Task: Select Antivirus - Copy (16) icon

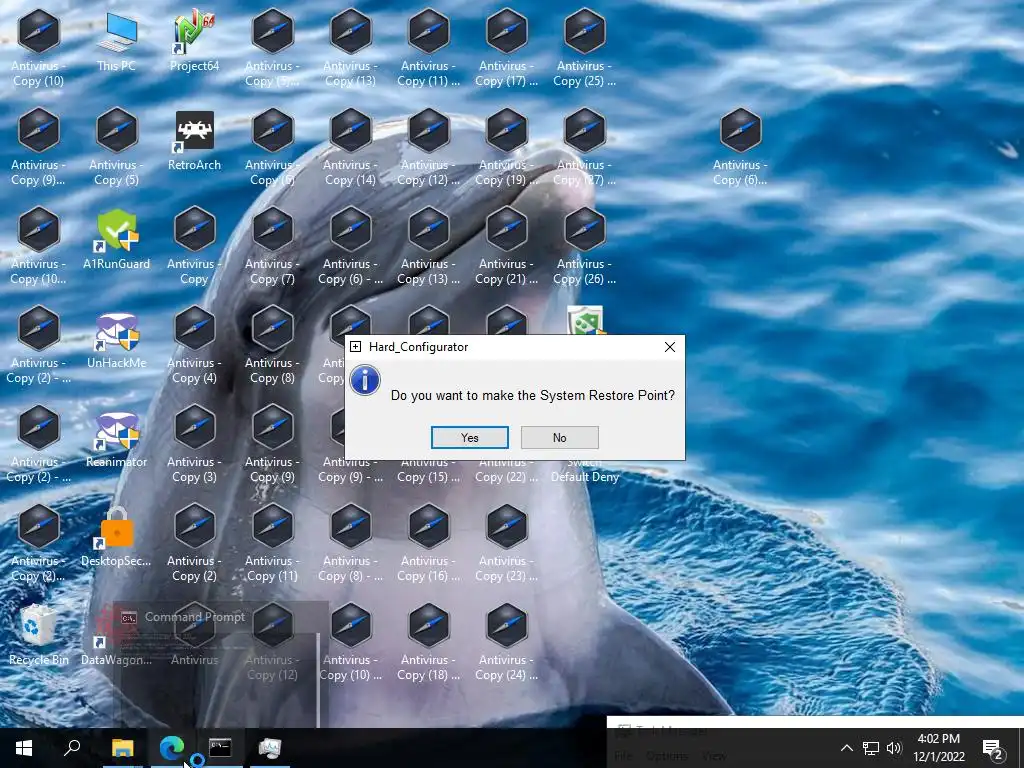Action: 428,544
